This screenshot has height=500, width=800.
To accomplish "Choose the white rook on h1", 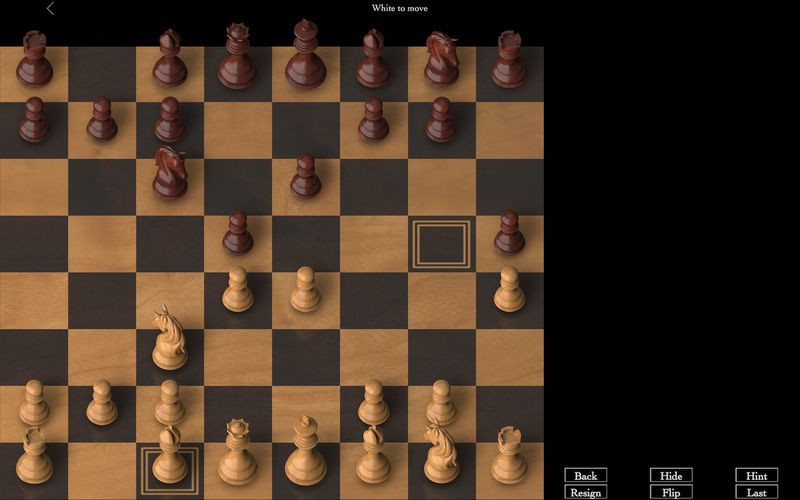I will coord(509,455).
